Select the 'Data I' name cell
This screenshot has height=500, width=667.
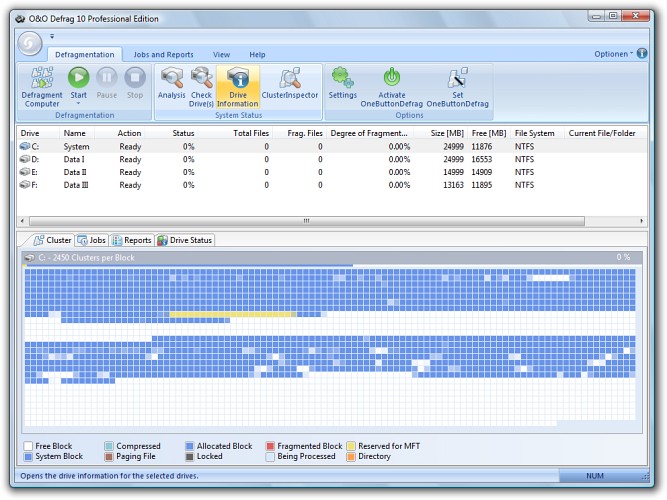coord(74,159)
